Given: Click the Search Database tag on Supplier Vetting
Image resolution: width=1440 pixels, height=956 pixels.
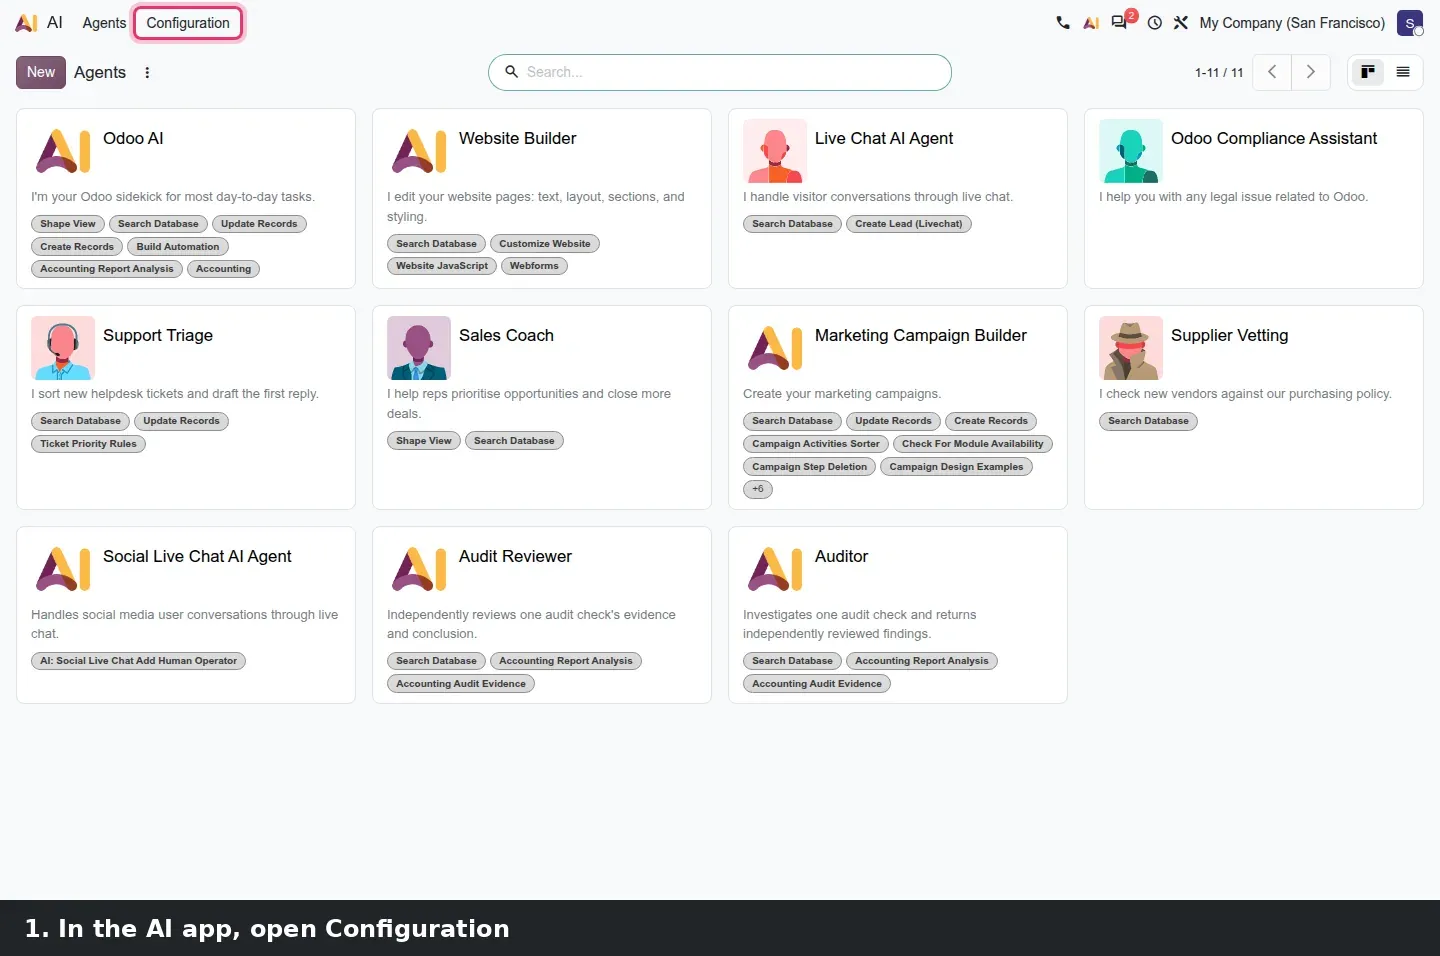Looking at the screenshot, I should [x=1148, y=421].
